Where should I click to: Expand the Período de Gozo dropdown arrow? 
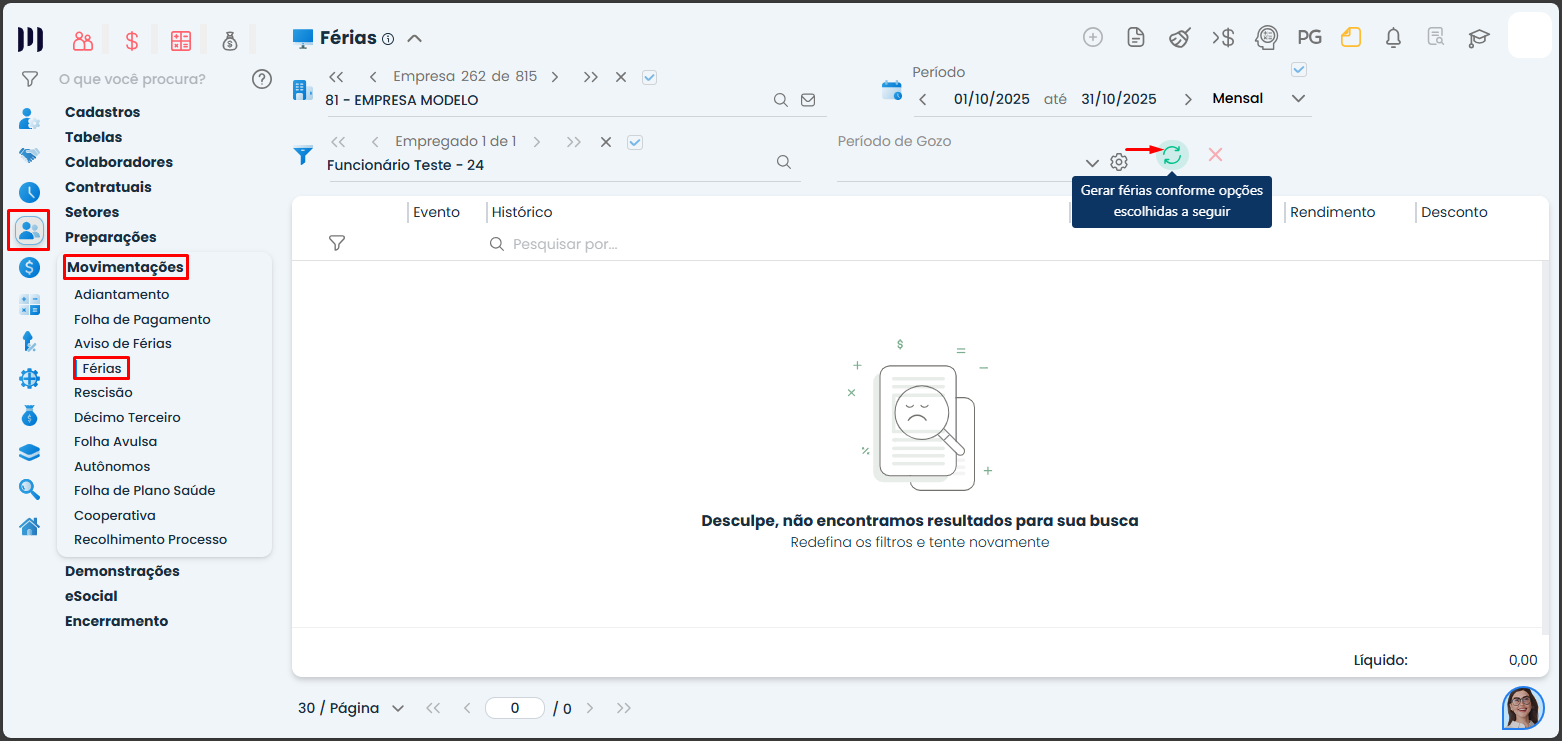click(x=1092, y=163)
